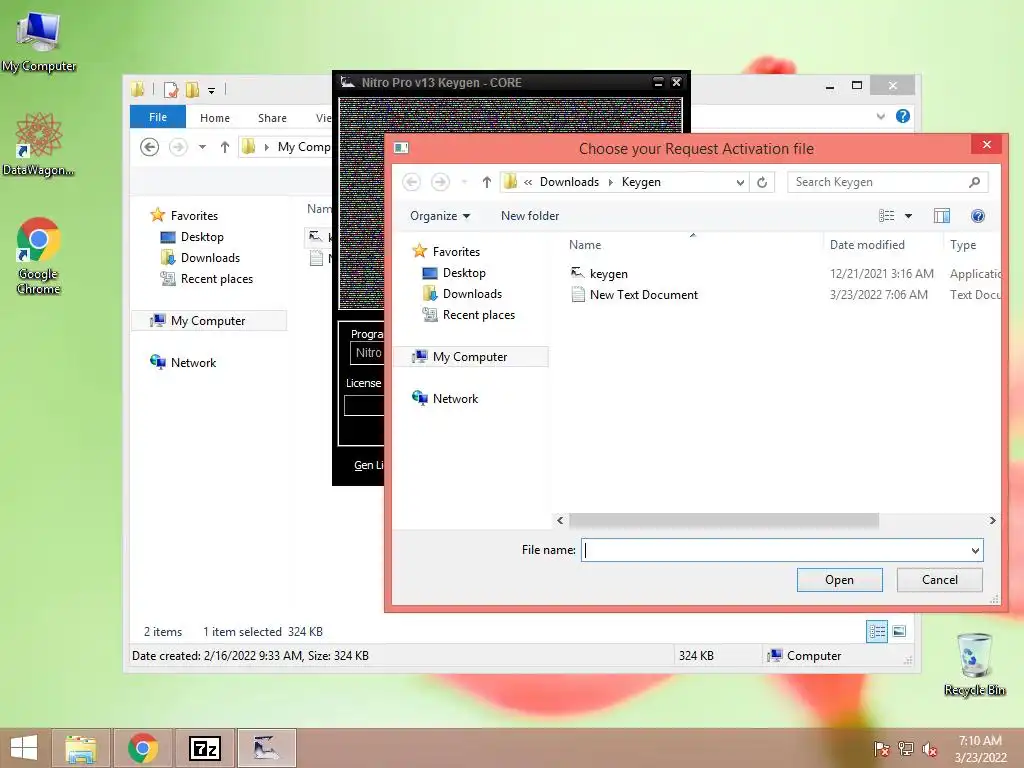Screen dimensions: 1024x768
Task: Select Downloads in Explorer window sidebar
Action: 210,258
